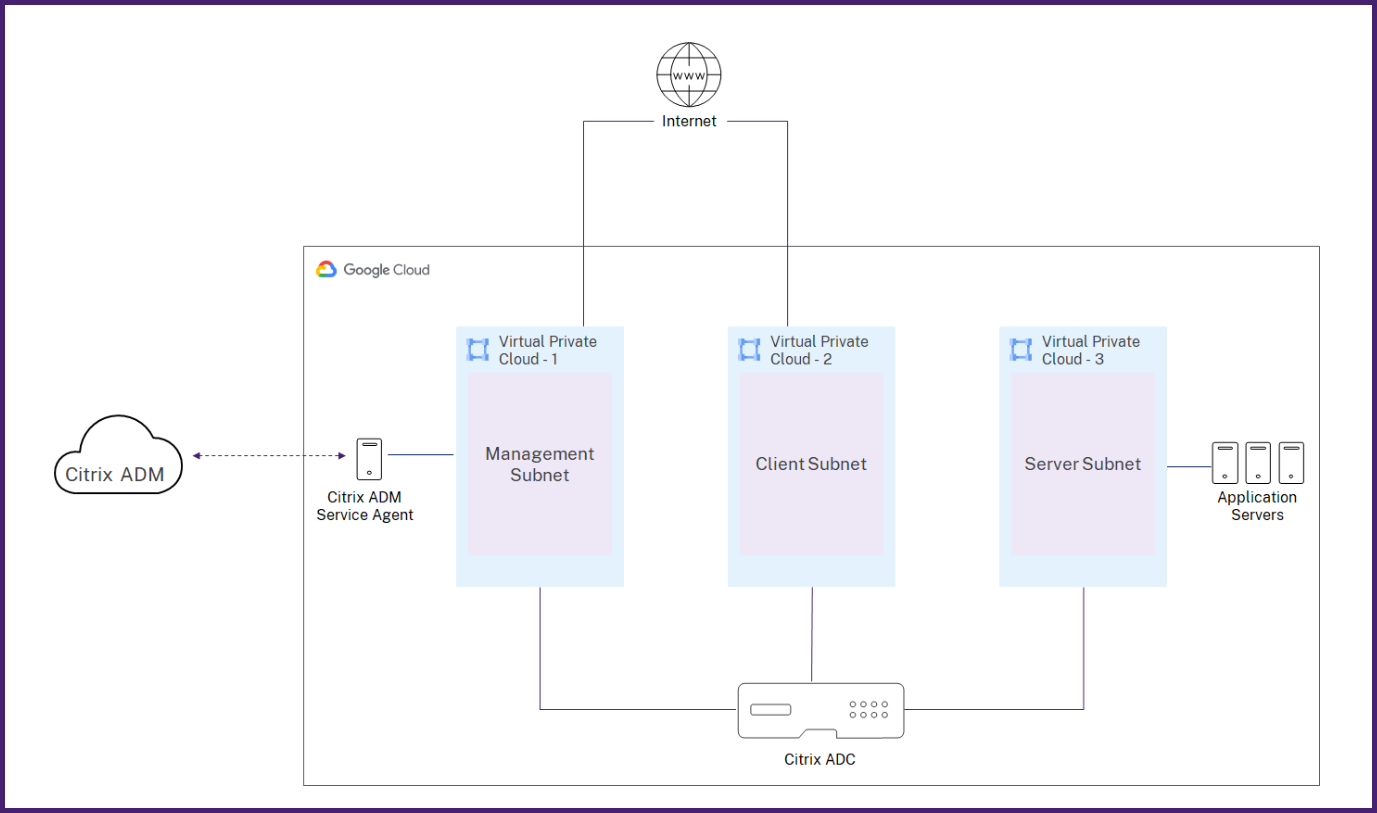This screenshot has height=813, width=1377.
Task: Select the first Application Servers icon
Action: [1225, 463]
